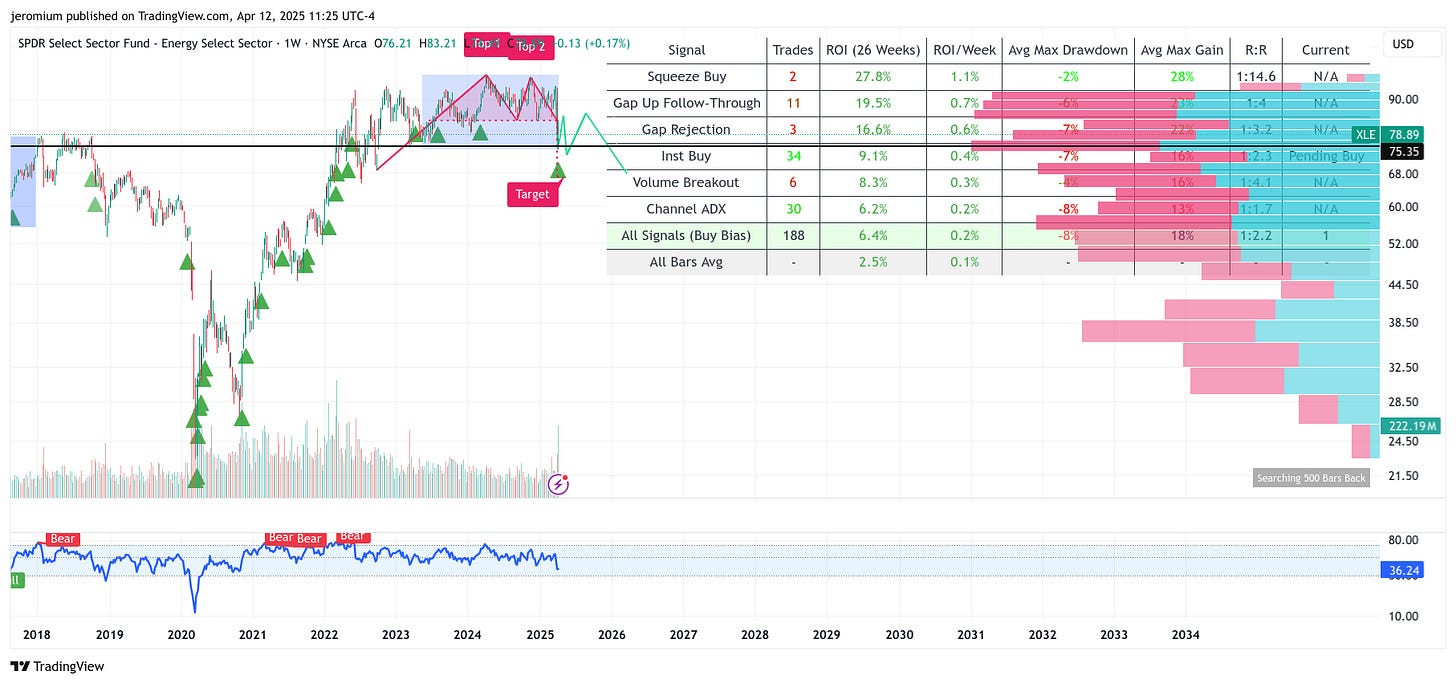The height and width of the screenshot is (684, 1456).
Task: Click the Searching 500 Bars Back label
Action: click(1311, 478)
